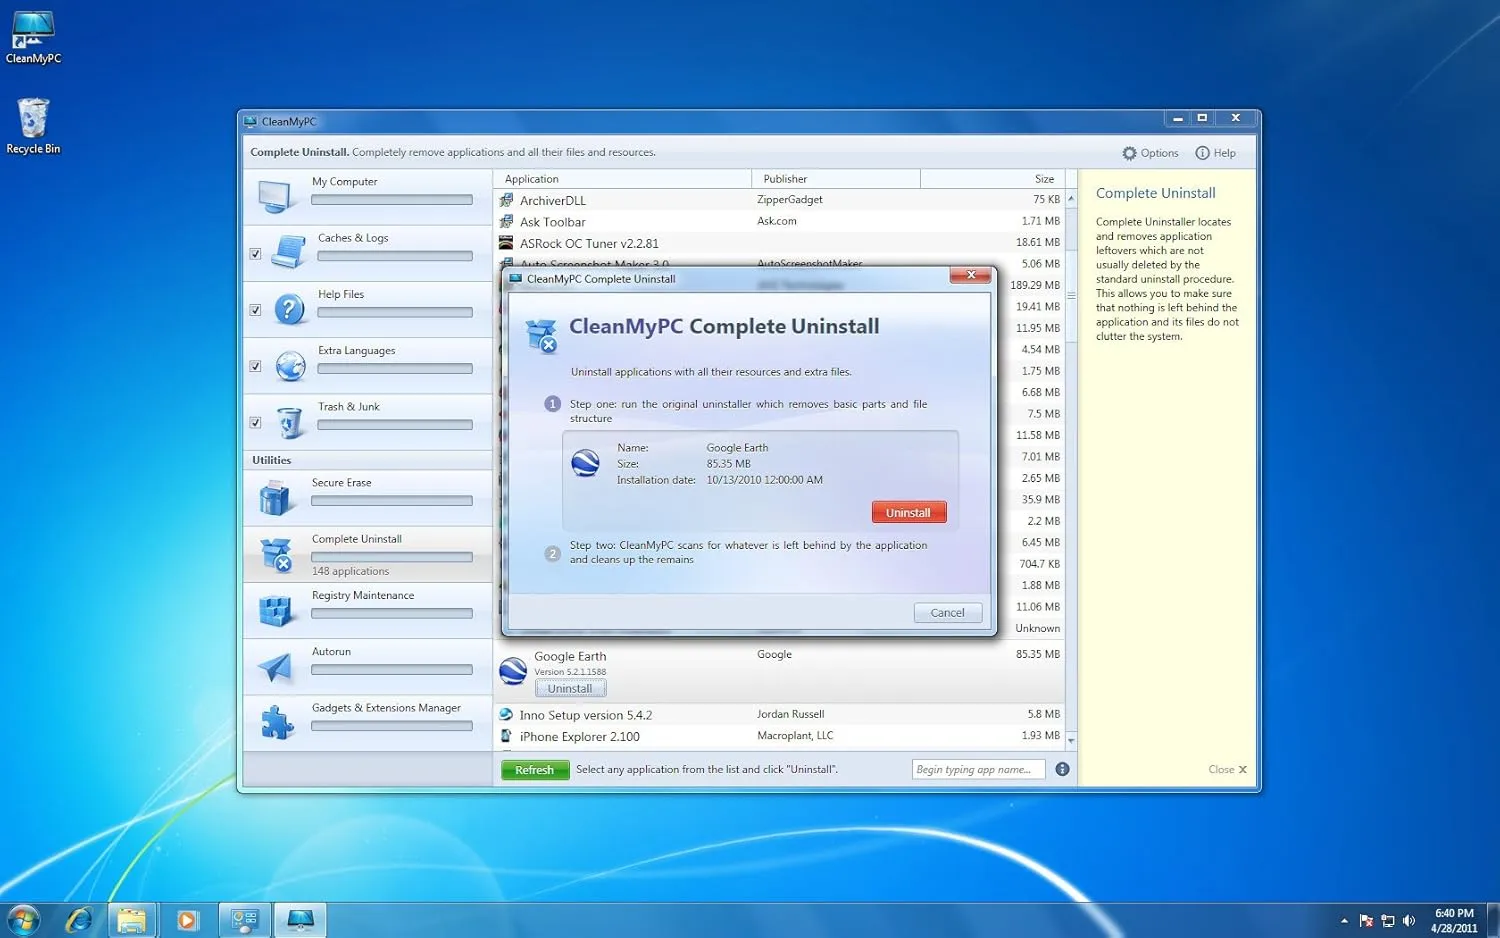Click Uninstall to remove Google Earth

908,511
